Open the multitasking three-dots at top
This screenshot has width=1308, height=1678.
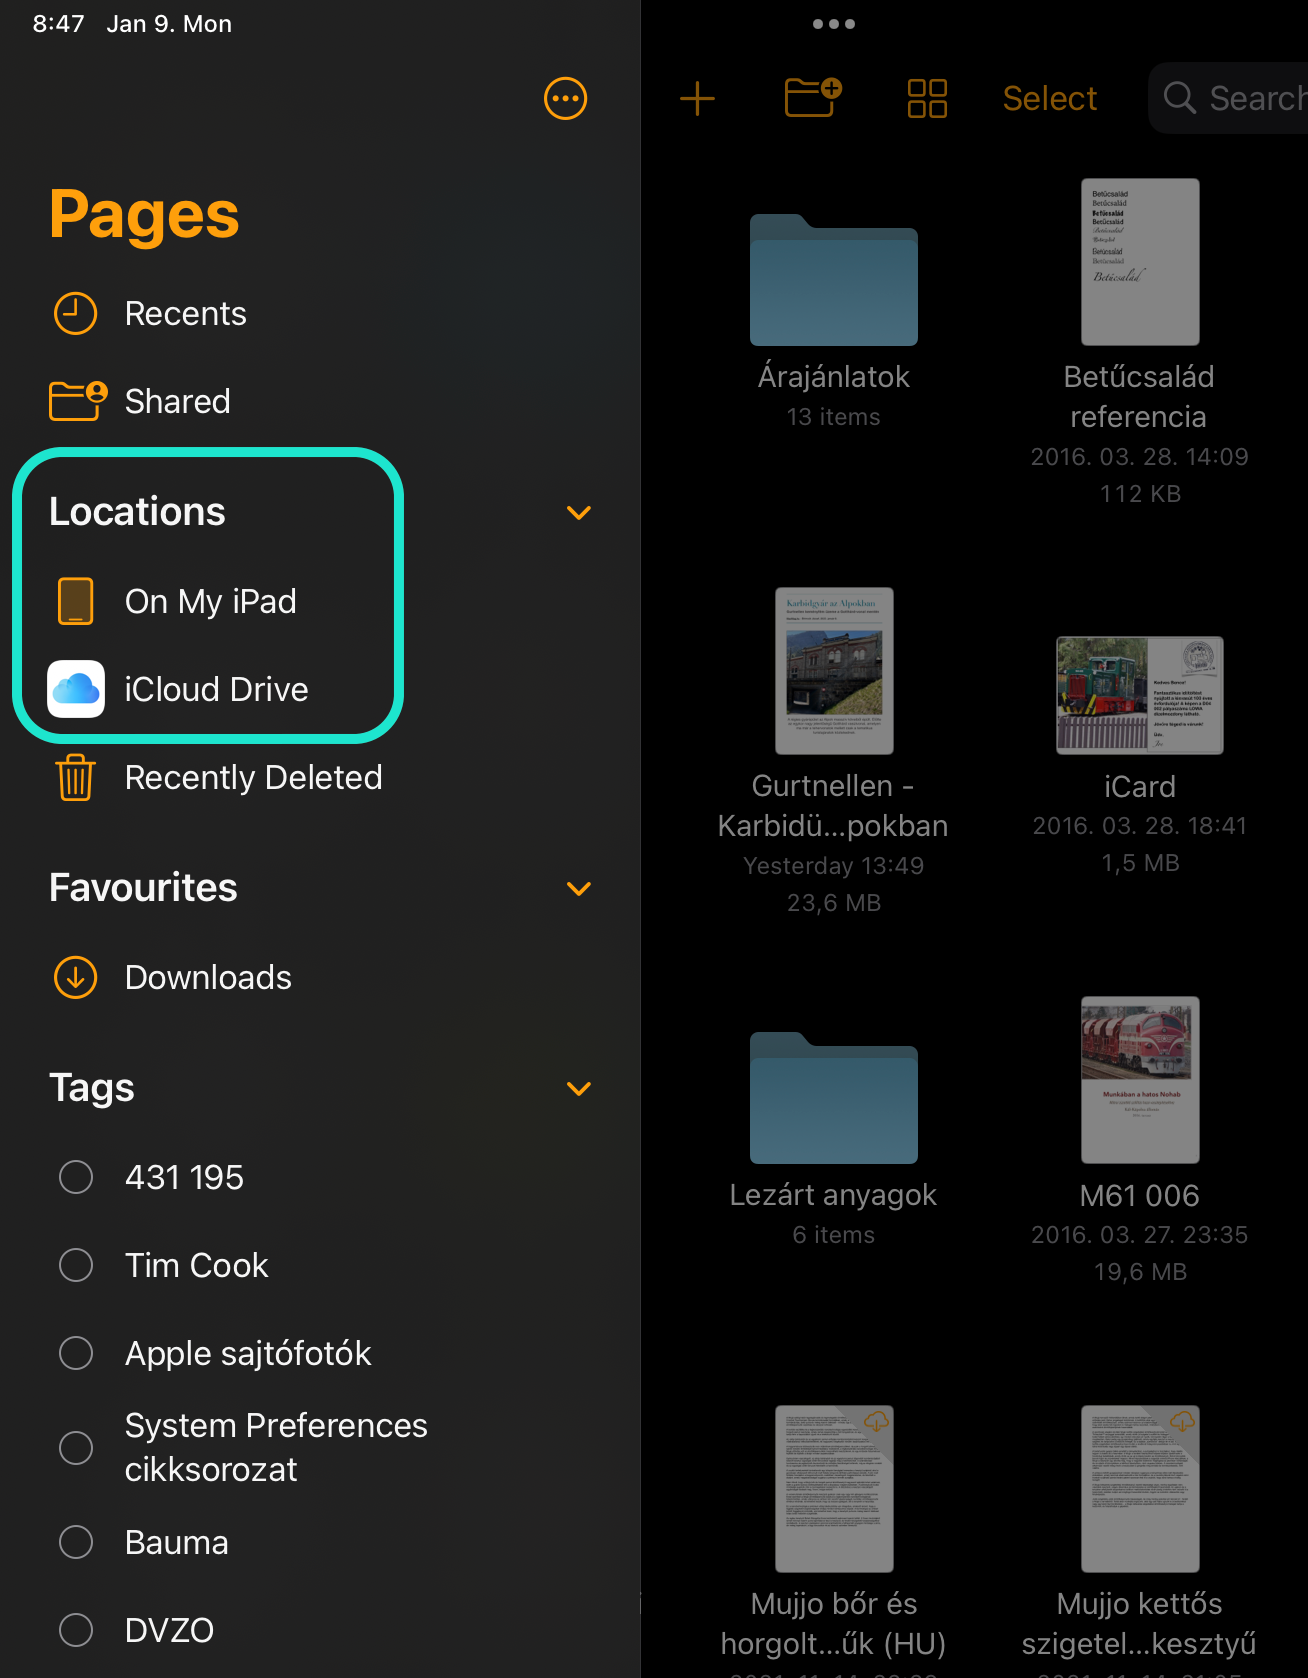[x=834, y=24]
